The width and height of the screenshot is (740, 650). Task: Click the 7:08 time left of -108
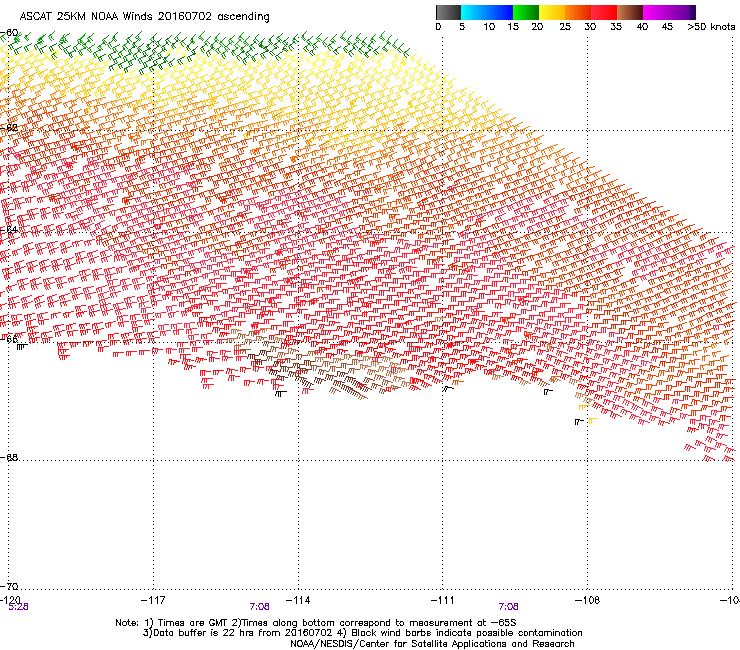tap(508, 607)
